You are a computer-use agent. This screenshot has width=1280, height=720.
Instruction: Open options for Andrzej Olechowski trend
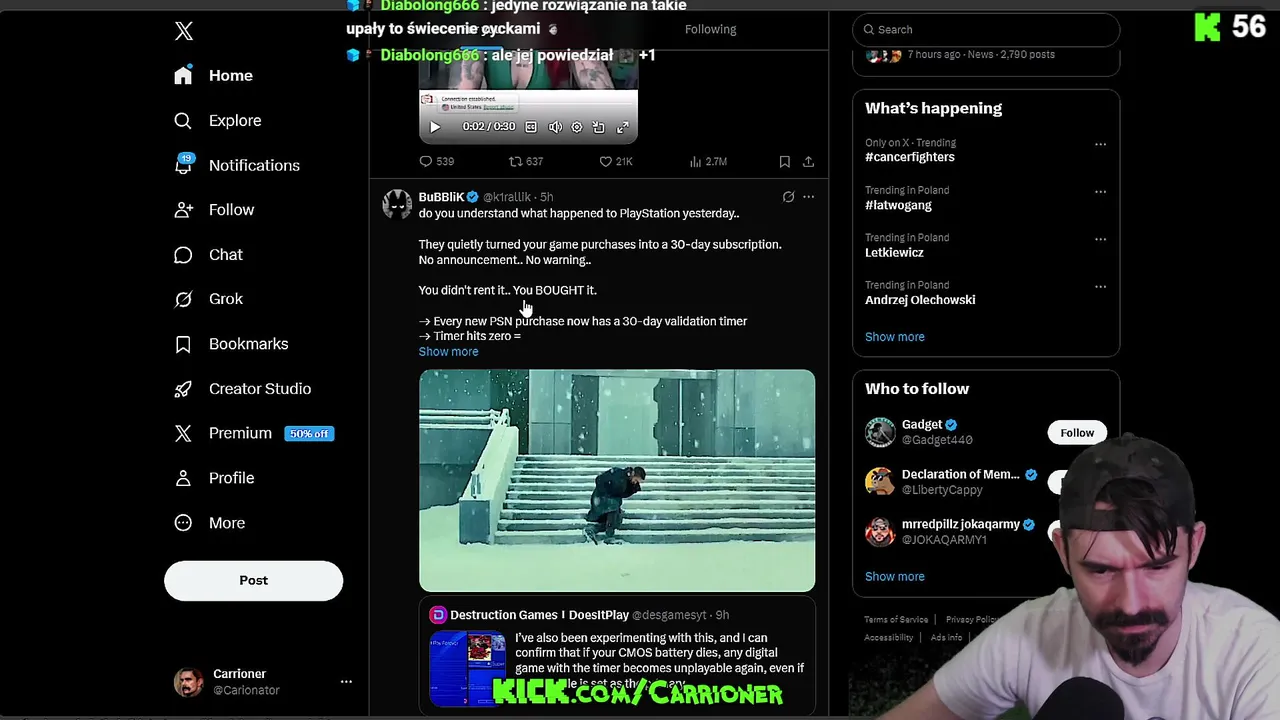(x=1100, y=286)
